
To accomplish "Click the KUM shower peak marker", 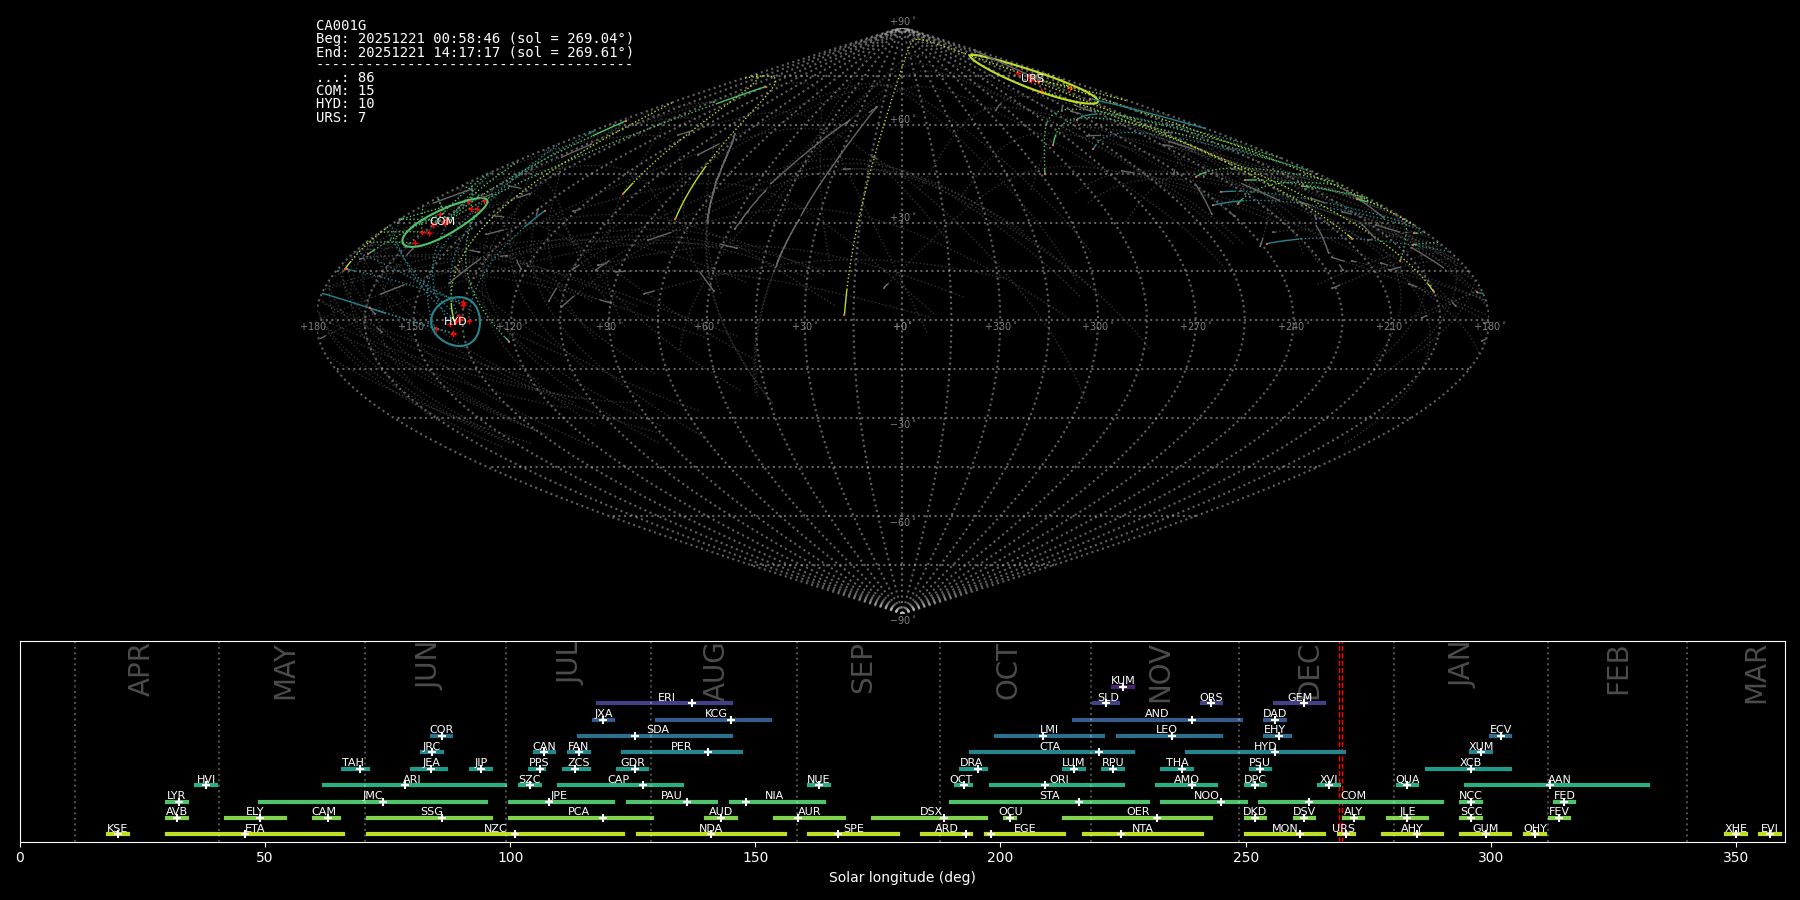I will coord(1122,687).
